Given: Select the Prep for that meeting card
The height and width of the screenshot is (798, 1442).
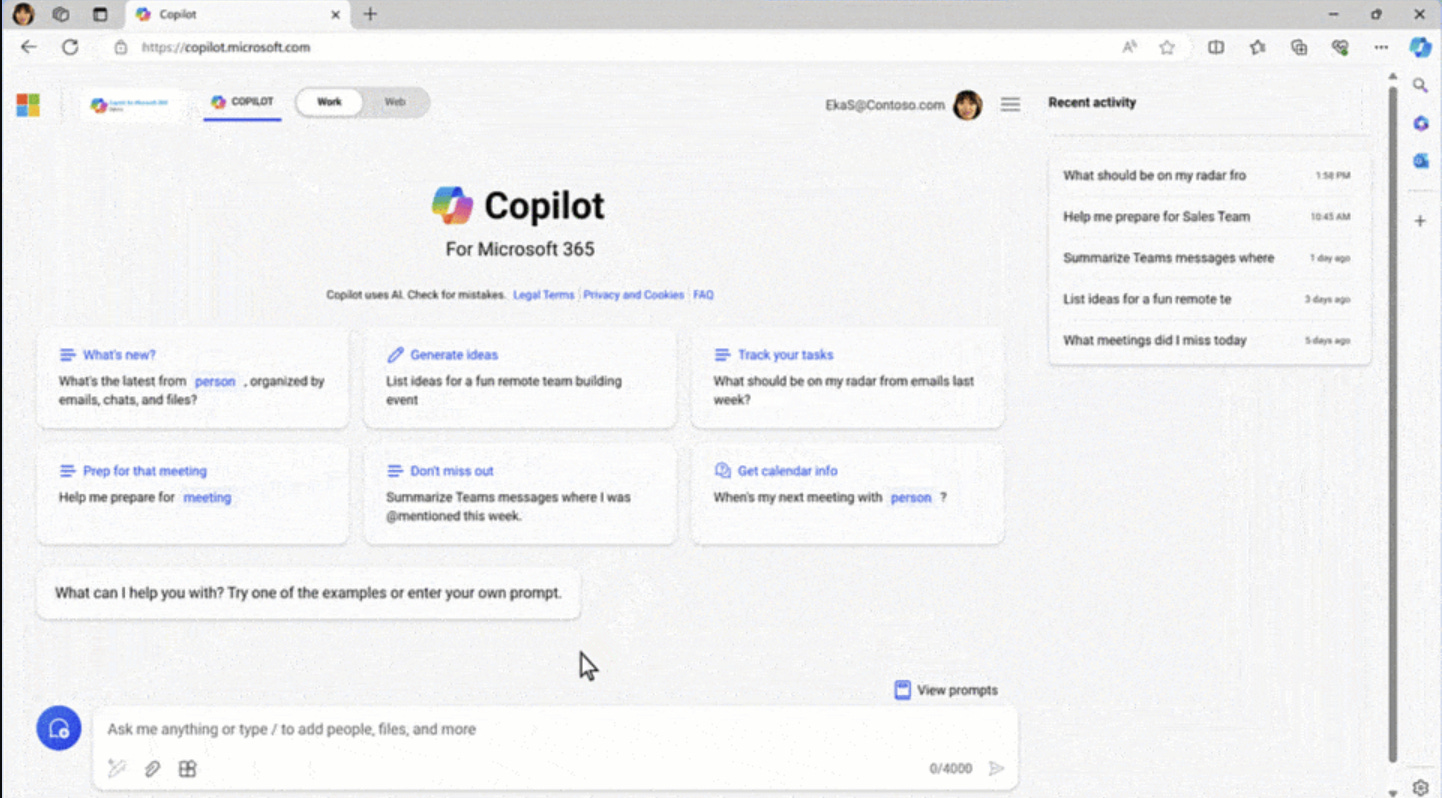Looking at the screenshot, I should pyautogui.click(x=193, y=494).
